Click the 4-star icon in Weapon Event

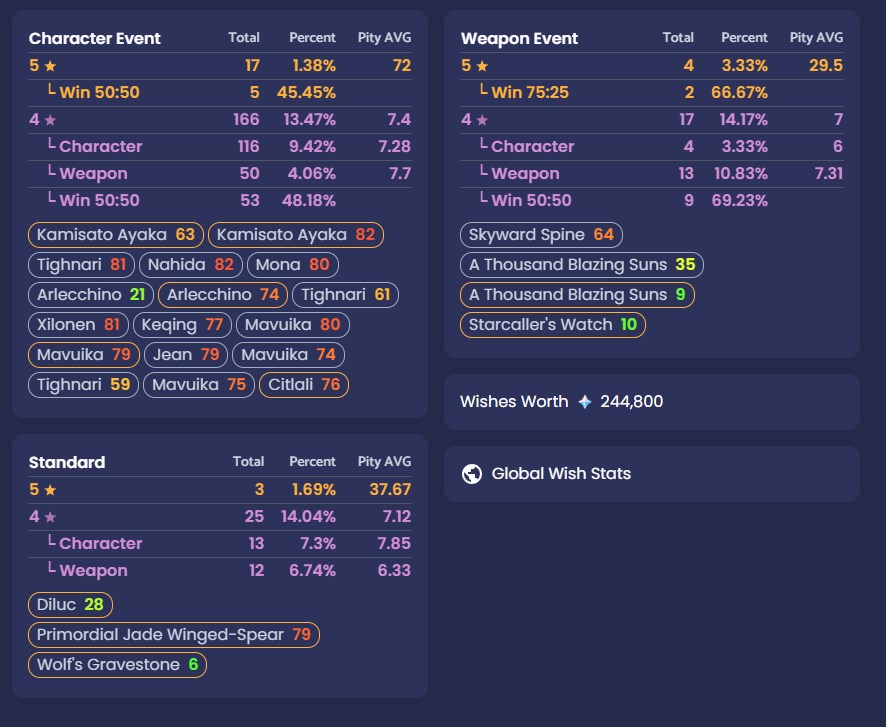[x=482, y=120]
